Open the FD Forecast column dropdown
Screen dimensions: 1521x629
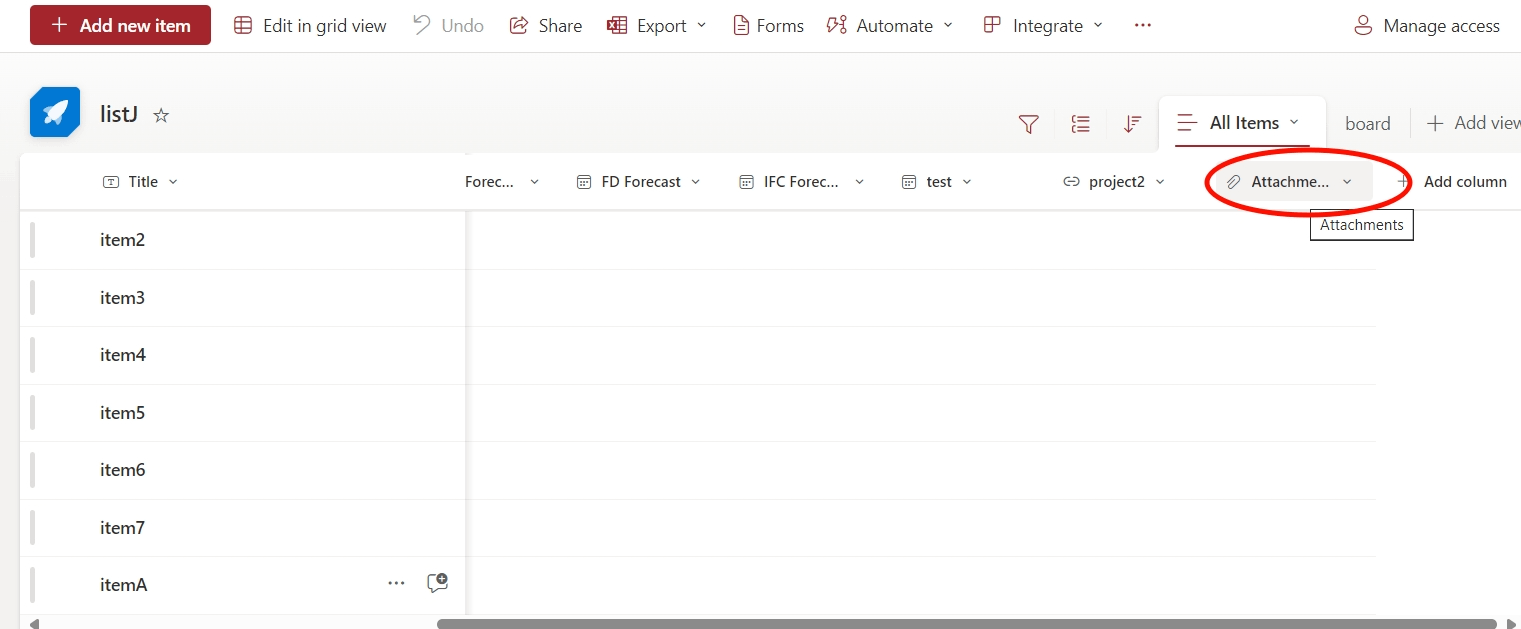point(696,182)
